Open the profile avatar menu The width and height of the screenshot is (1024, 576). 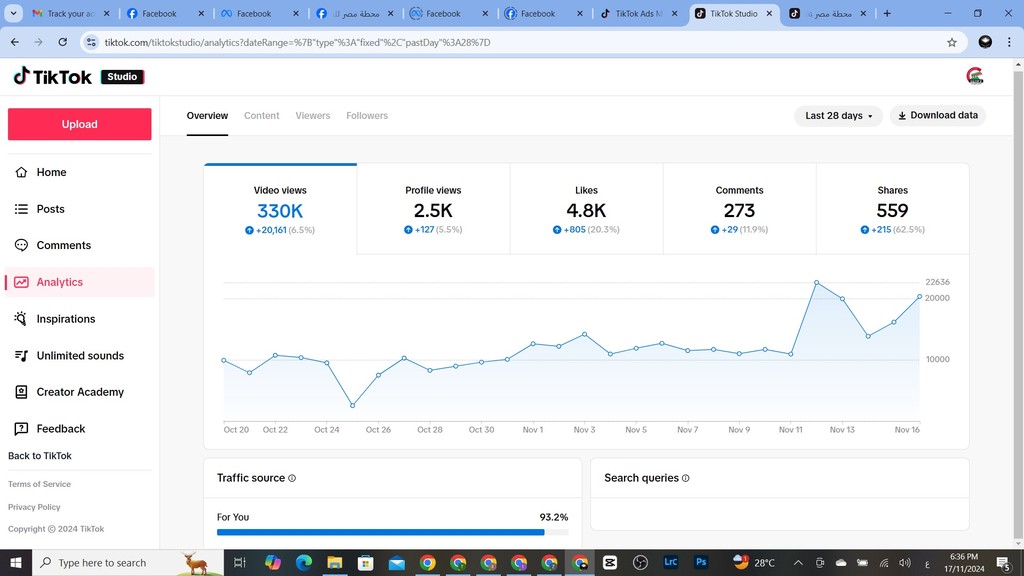pyautogui.click(x=975, y=76)
